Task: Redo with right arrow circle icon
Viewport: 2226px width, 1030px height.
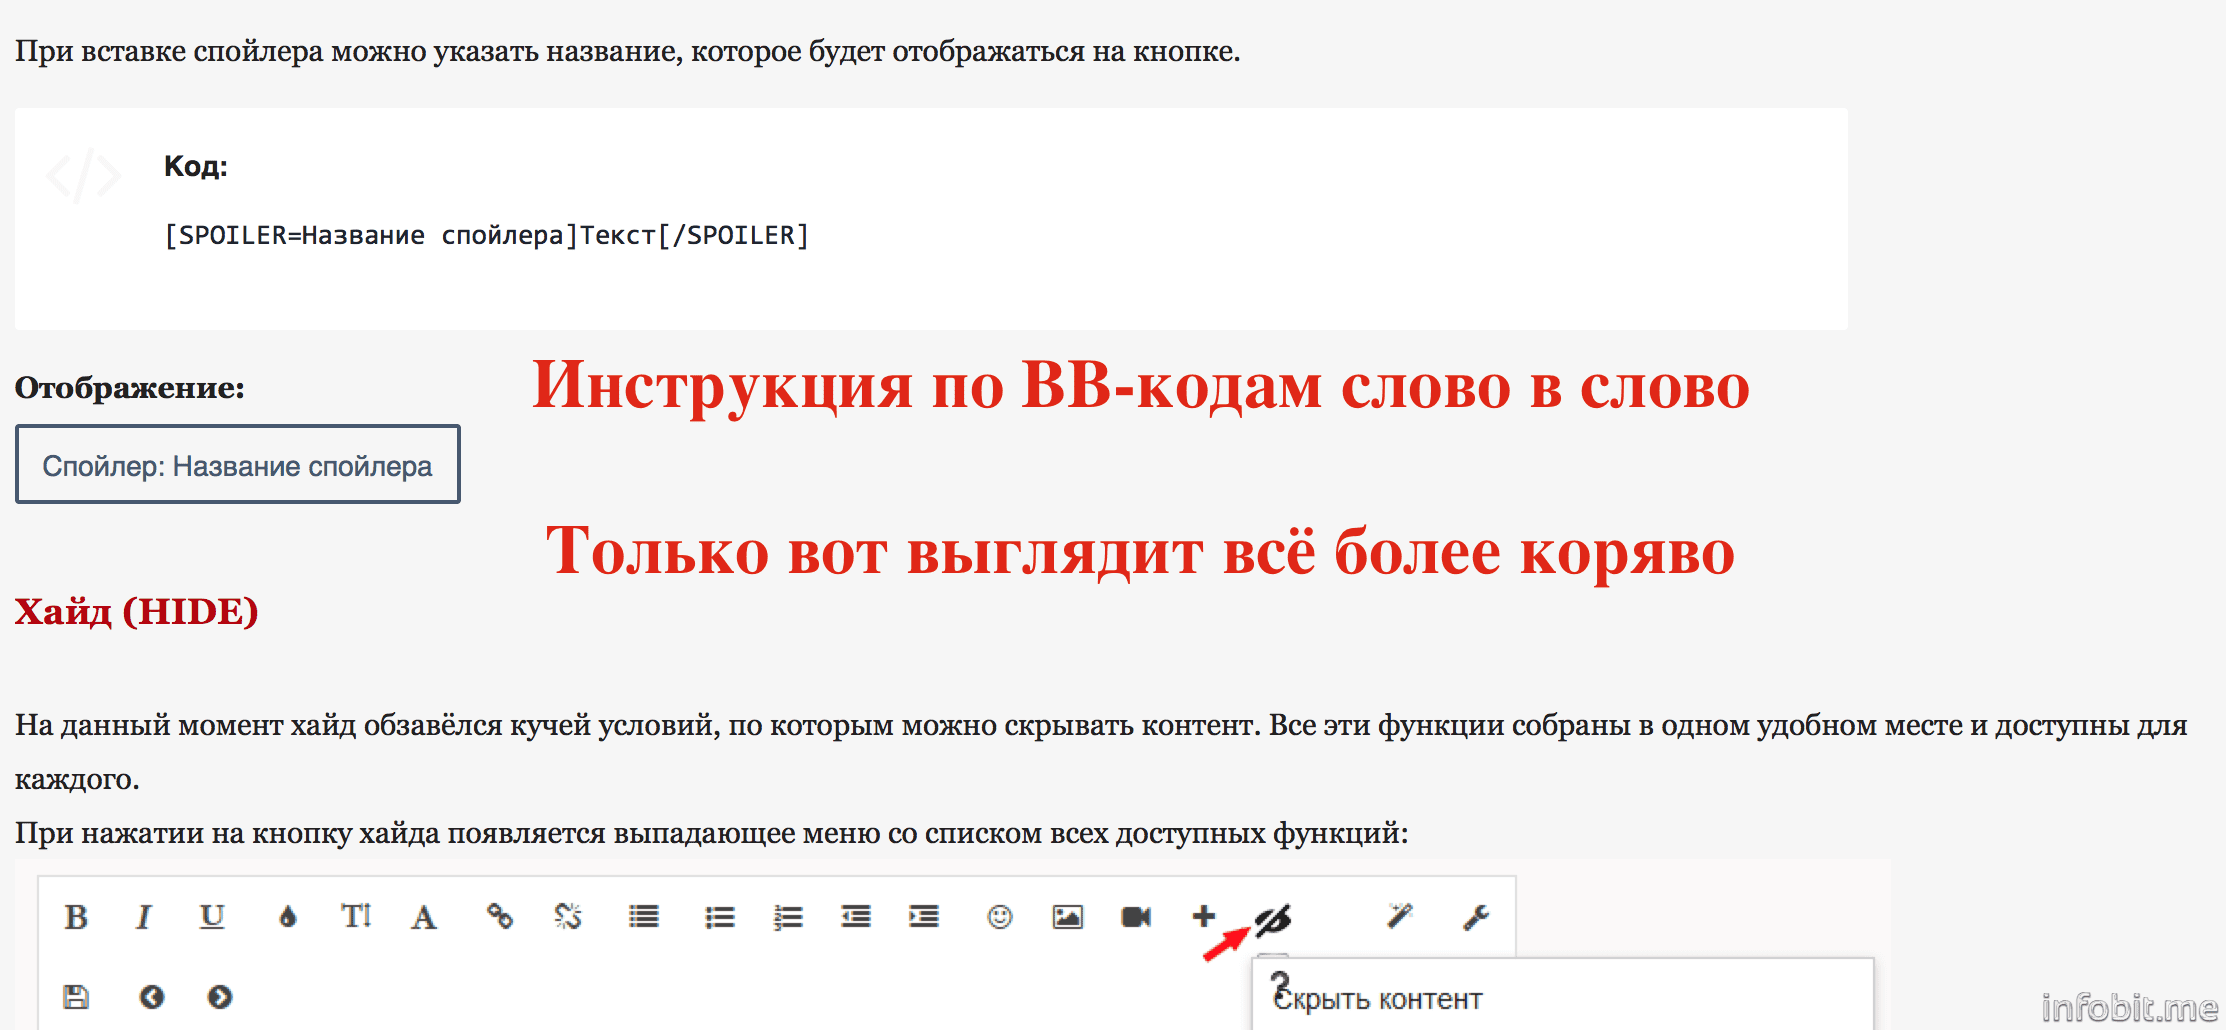Action: (x=220, y=997)
